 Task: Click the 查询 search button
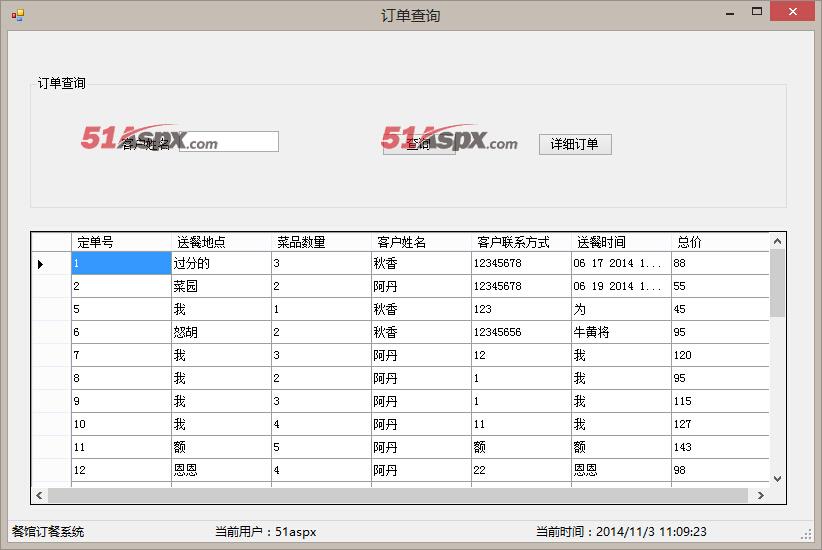pyautogui.click(x=418, y=144)
